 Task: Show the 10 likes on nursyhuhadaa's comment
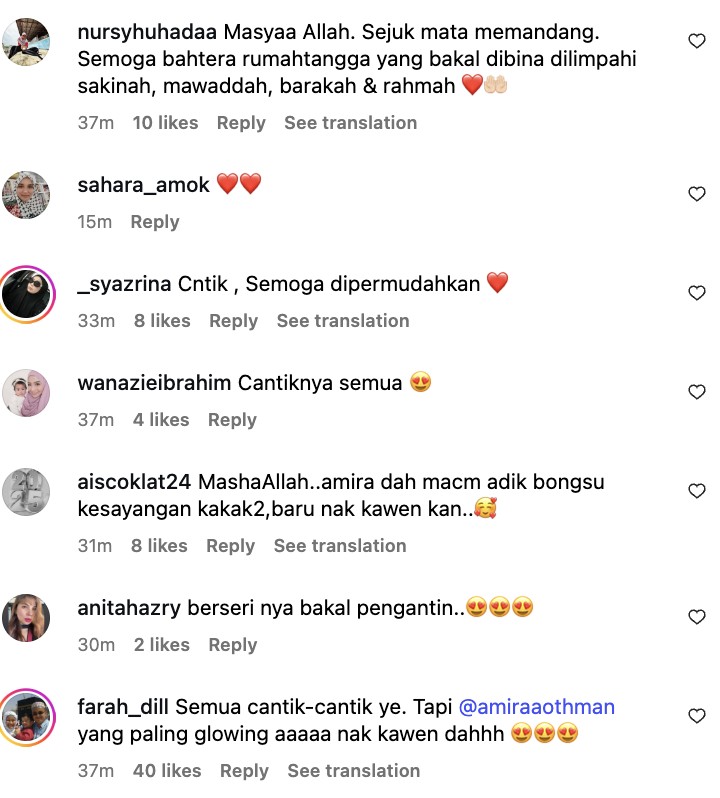click(x=165, y=123)
